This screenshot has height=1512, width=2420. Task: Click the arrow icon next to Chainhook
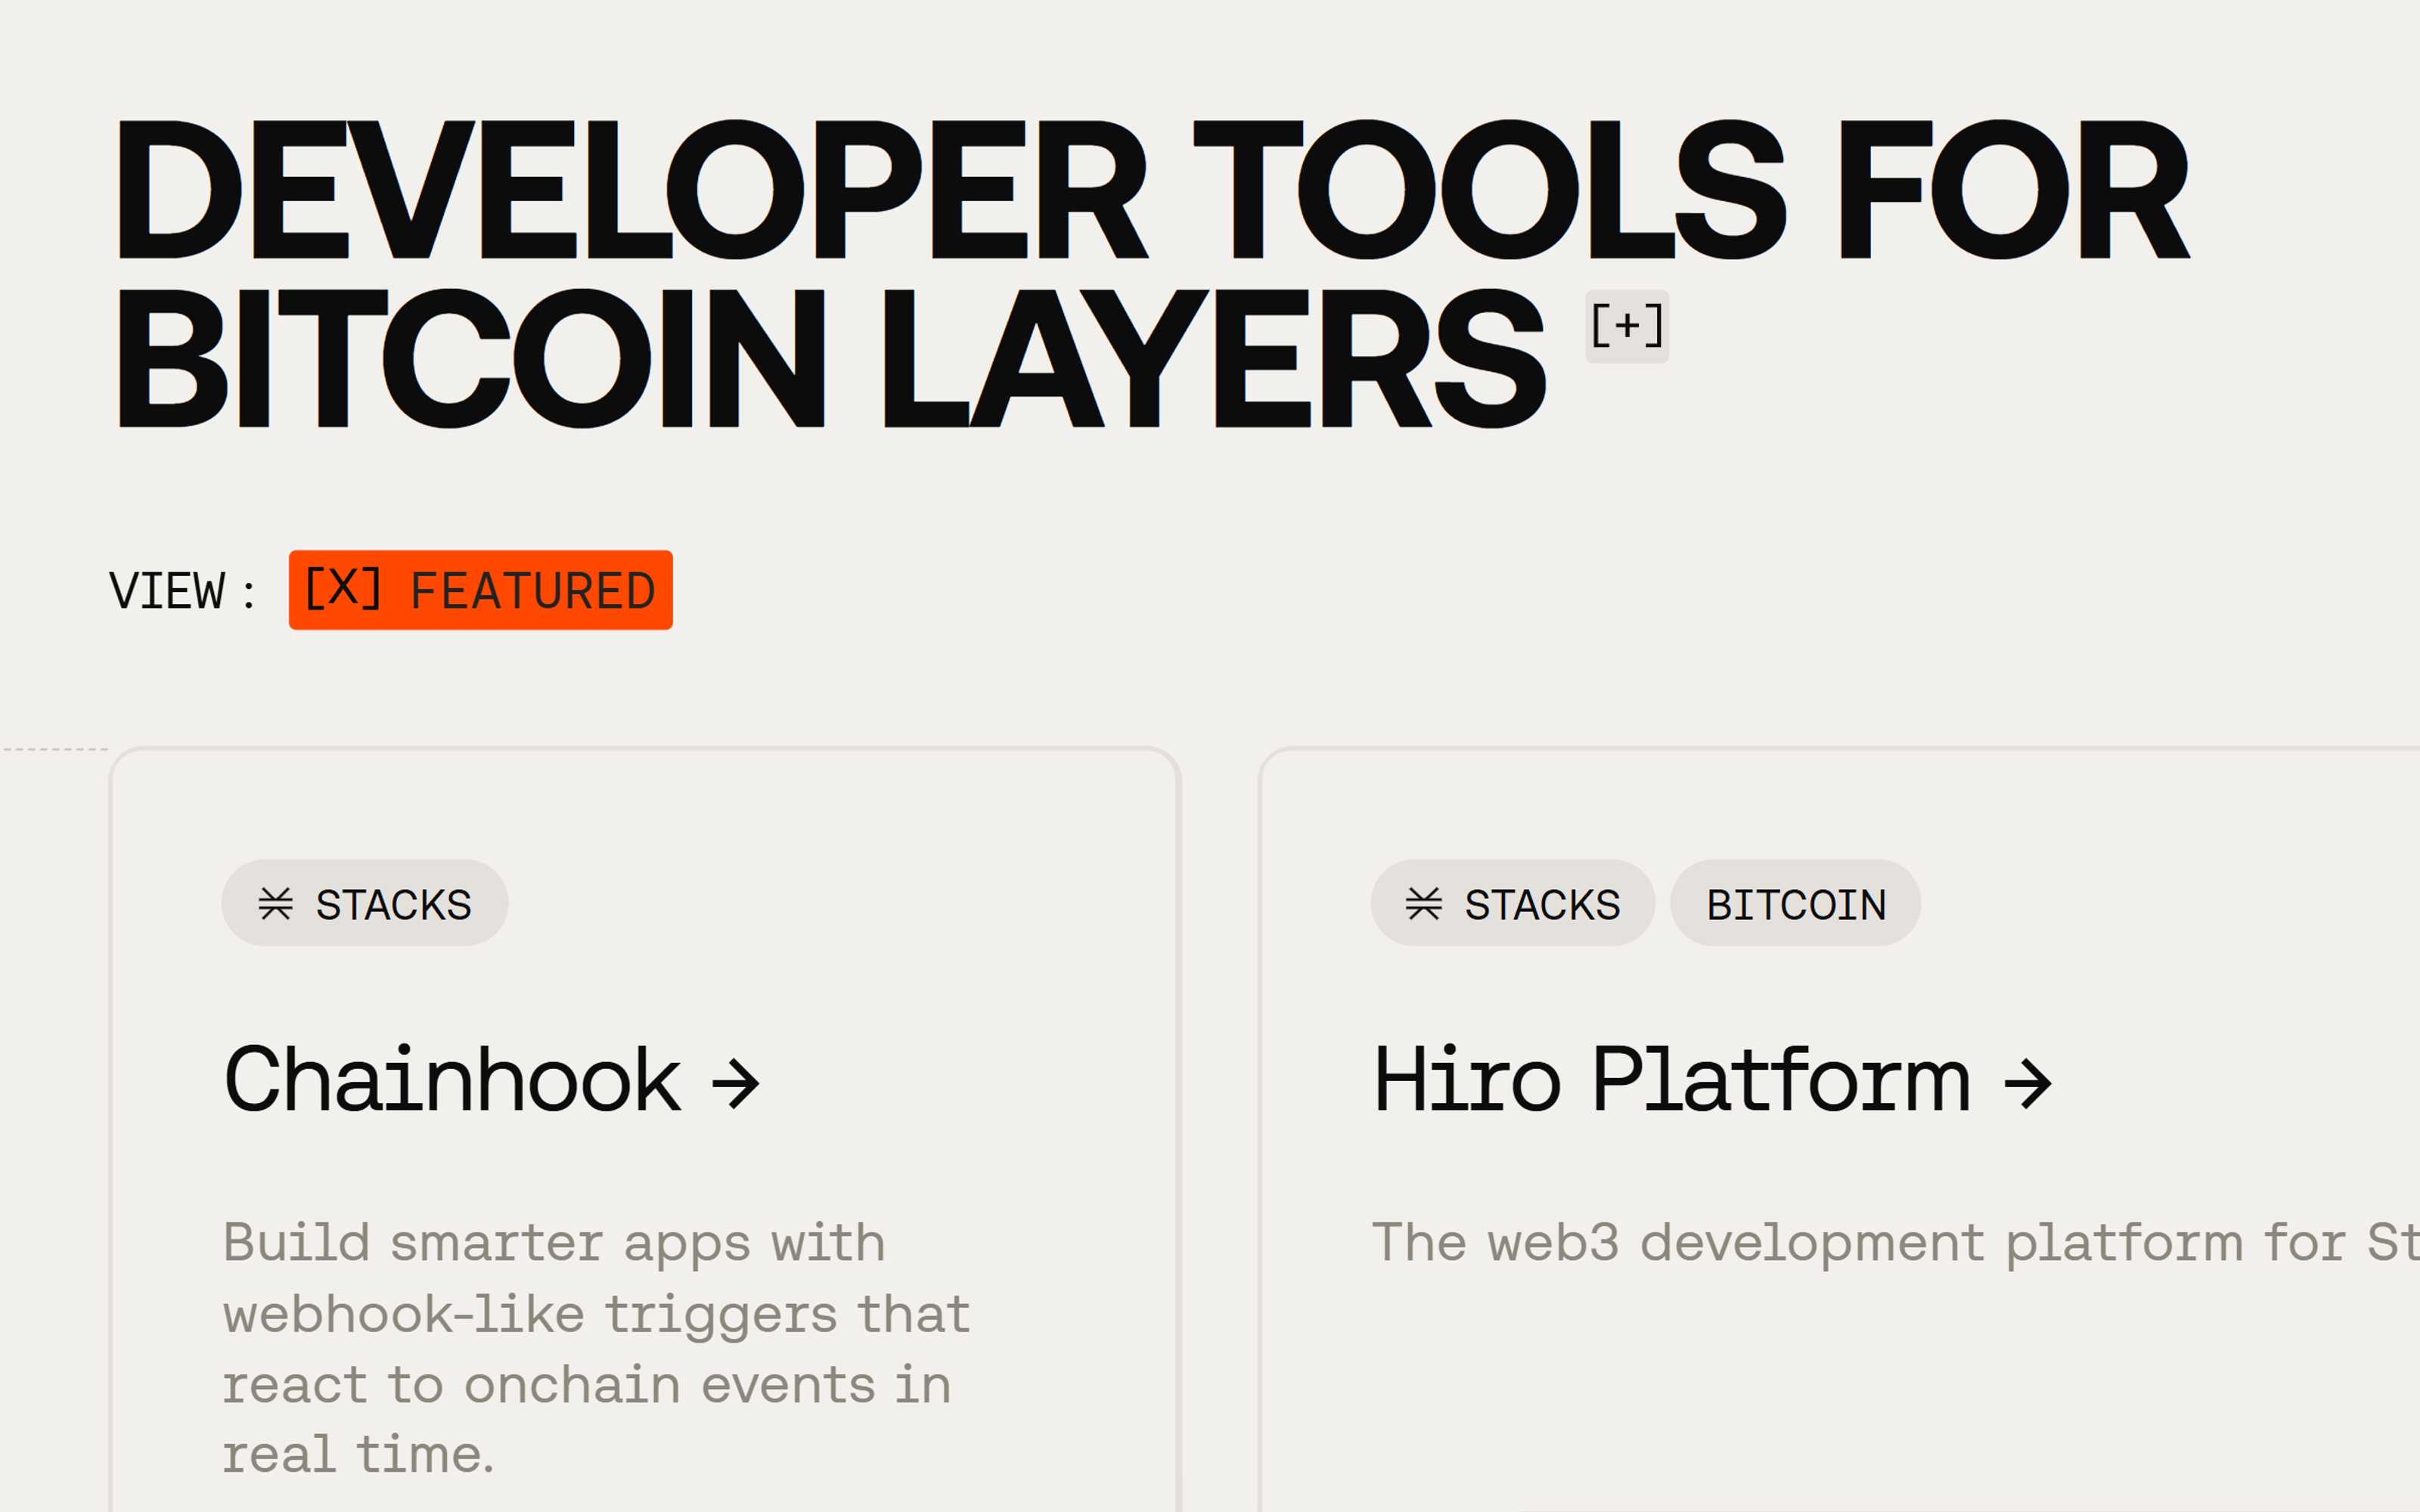736,1084
